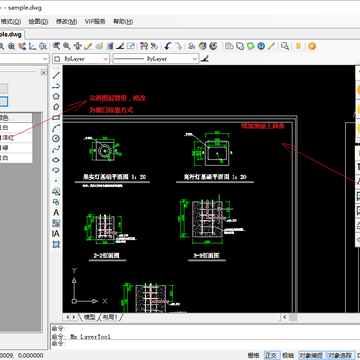
Task: Select the Elliptical arc tool
Action: click(x=56, y=170)
